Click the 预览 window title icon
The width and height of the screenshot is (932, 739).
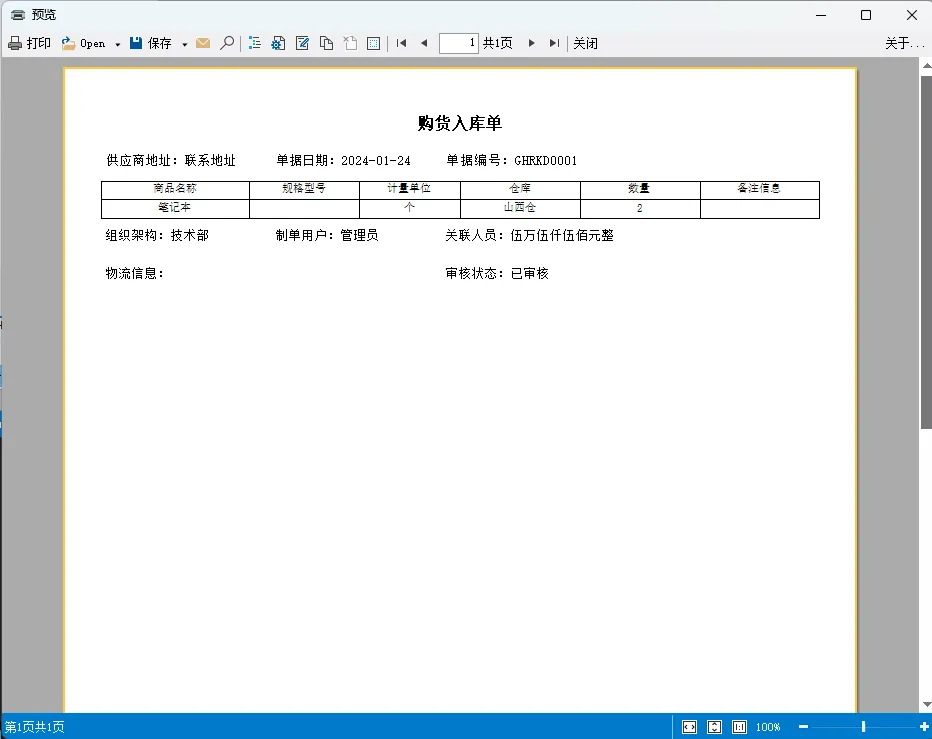point(18,15)
